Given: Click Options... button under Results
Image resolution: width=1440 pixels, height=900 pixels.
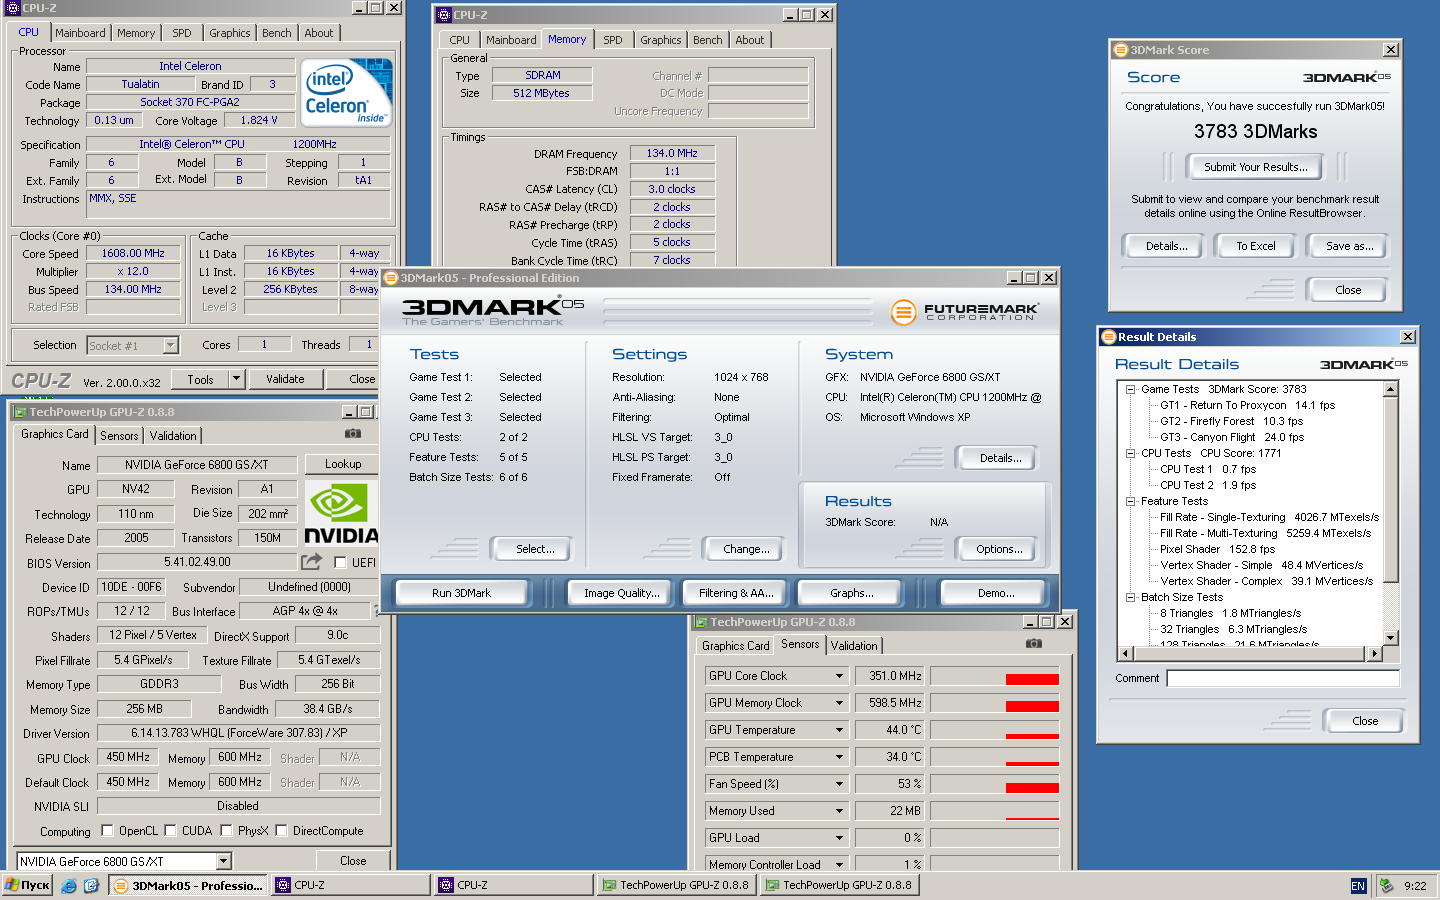Looking at the screenshot, I should 999,549.
